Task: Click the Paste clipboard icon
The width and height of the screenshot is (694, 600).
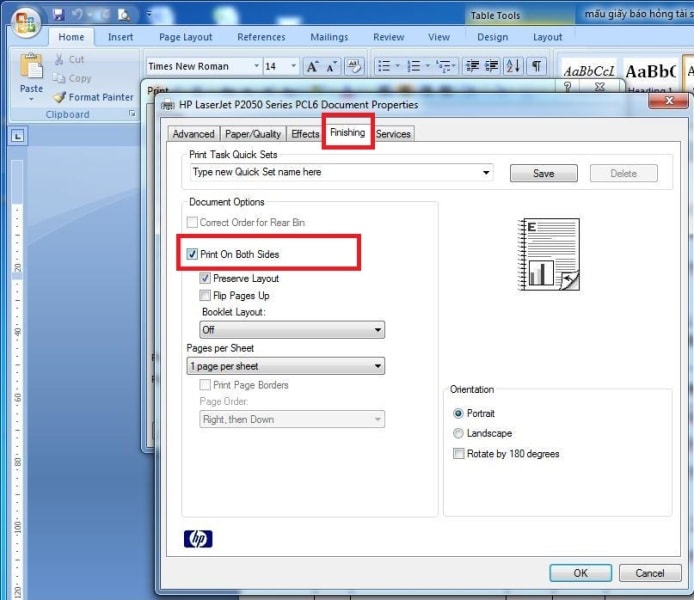Action: coord(31,66)
